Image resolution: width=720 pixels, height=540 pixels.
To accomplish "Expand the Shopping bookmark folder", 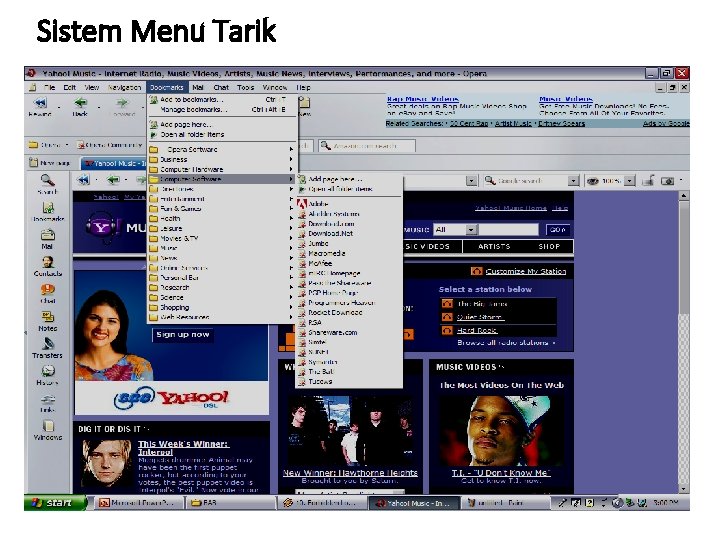I will pyautogui.click(x=220, y=307).
